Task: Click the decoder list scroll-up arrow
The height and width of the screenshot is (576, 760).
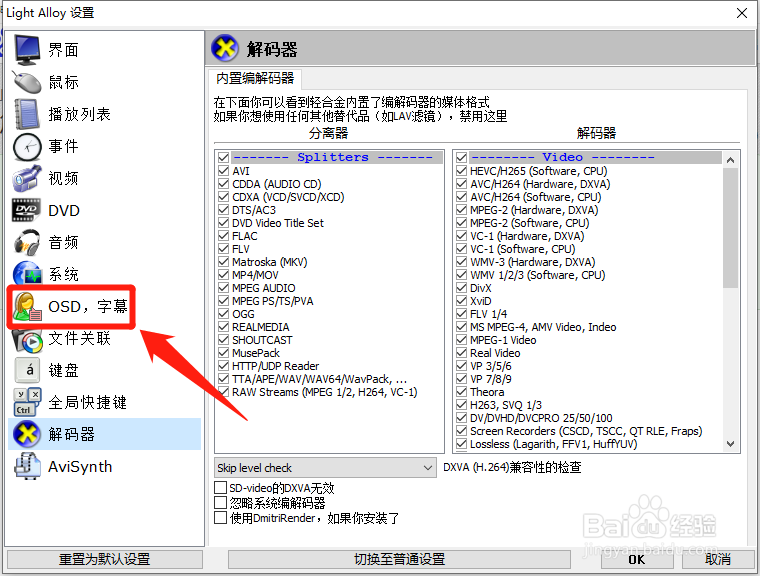Action: (x=730, y=160)
